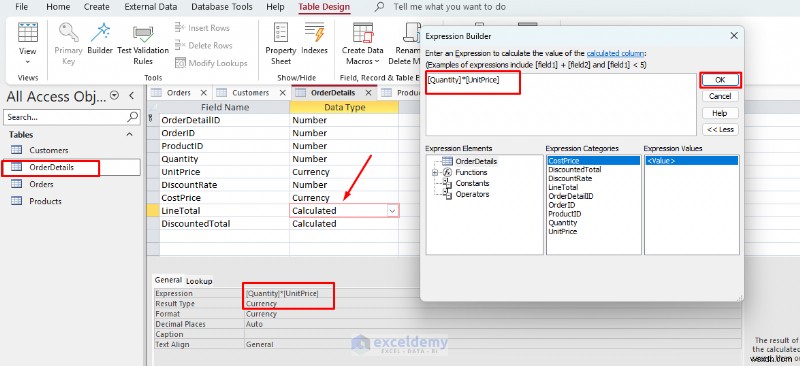The width and height of the screenshot is (800, 366).
Task: Open Create Data Macros button
Action: point(362,44)
